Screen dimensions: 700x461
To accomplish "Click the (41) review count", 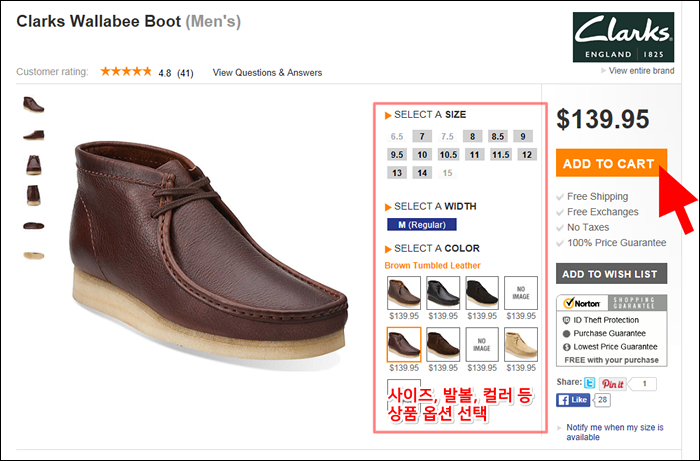I will point(185,73).
